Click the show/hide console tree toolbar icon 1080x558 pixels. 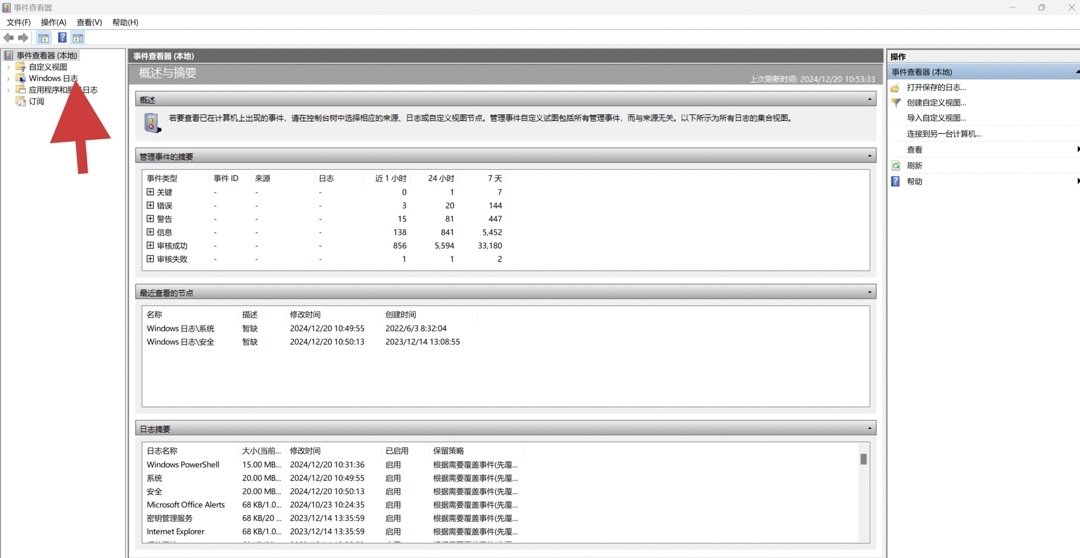pos(43,38)
